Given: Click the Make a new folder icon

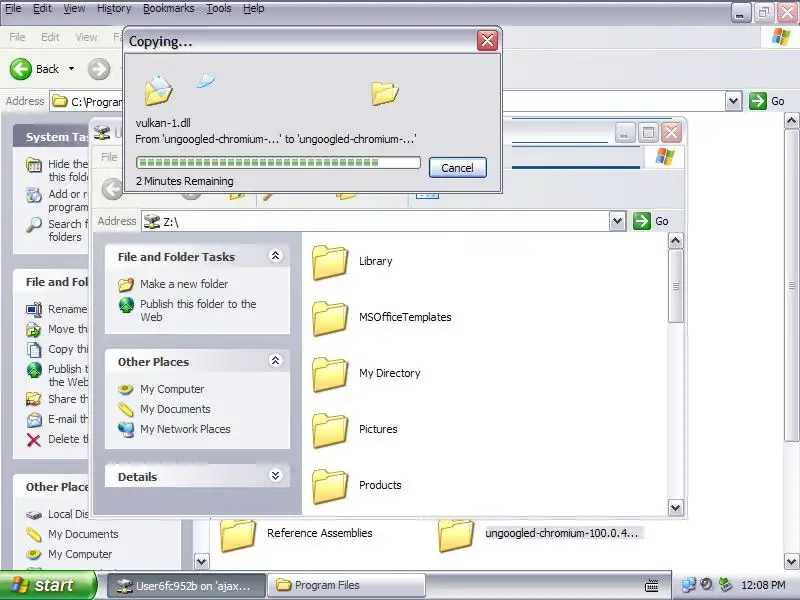Looking at the screenshot, I should coord(126,284).
